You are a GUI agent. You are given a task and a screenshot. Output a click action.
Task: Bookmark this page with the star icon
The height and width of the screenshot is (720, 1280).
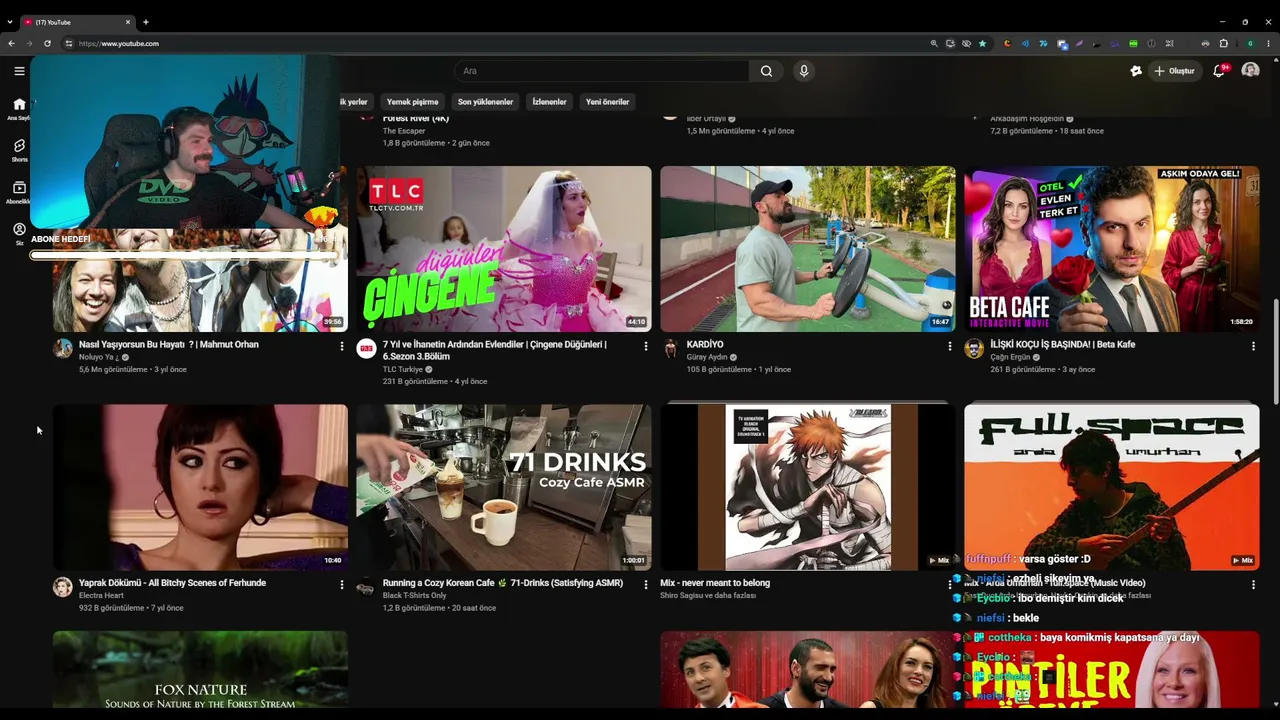pyautogui.click(x=982, y=43)
